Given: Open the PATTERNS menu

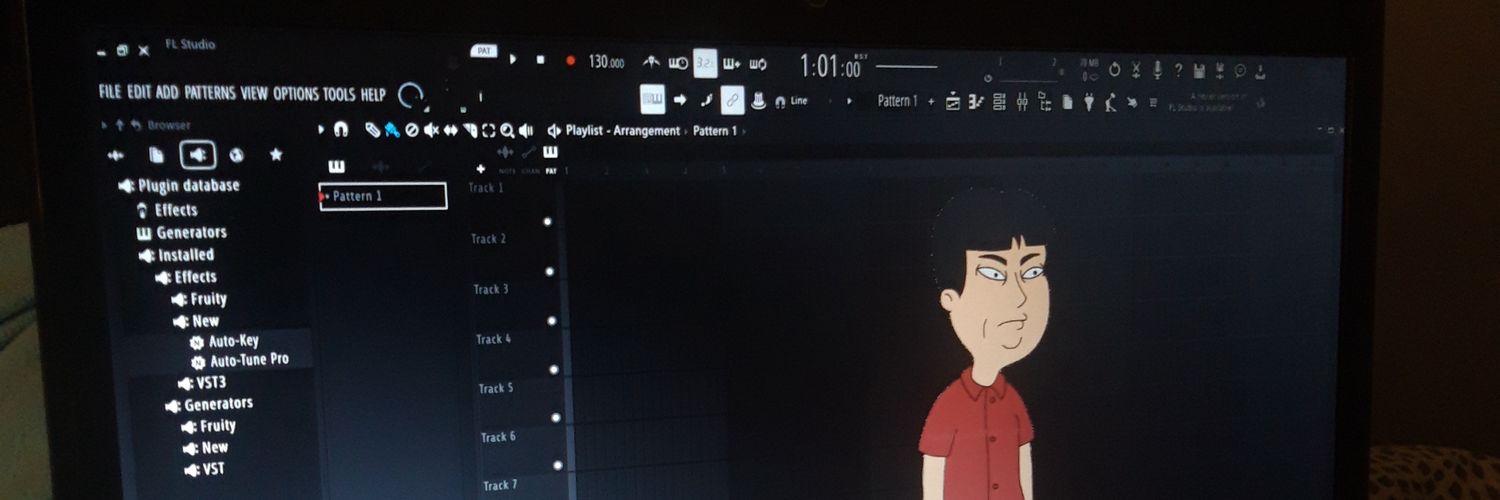Looking at the screenshot, I should (x=210, y=92).
